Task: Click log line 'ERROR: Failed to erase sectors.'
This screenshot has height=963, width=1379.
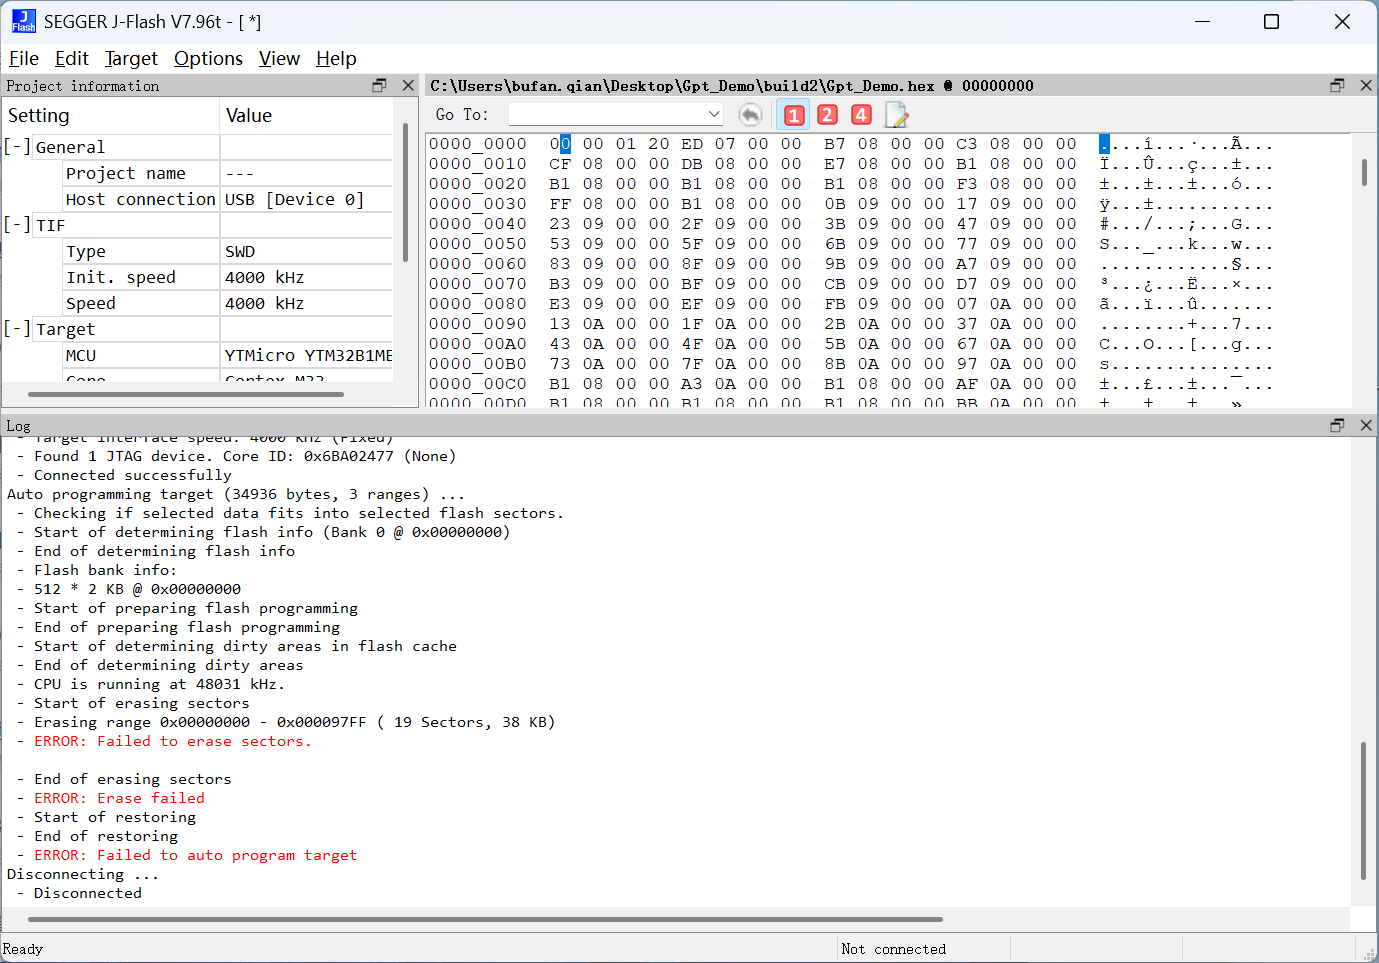Action: (x=173, y=741)
